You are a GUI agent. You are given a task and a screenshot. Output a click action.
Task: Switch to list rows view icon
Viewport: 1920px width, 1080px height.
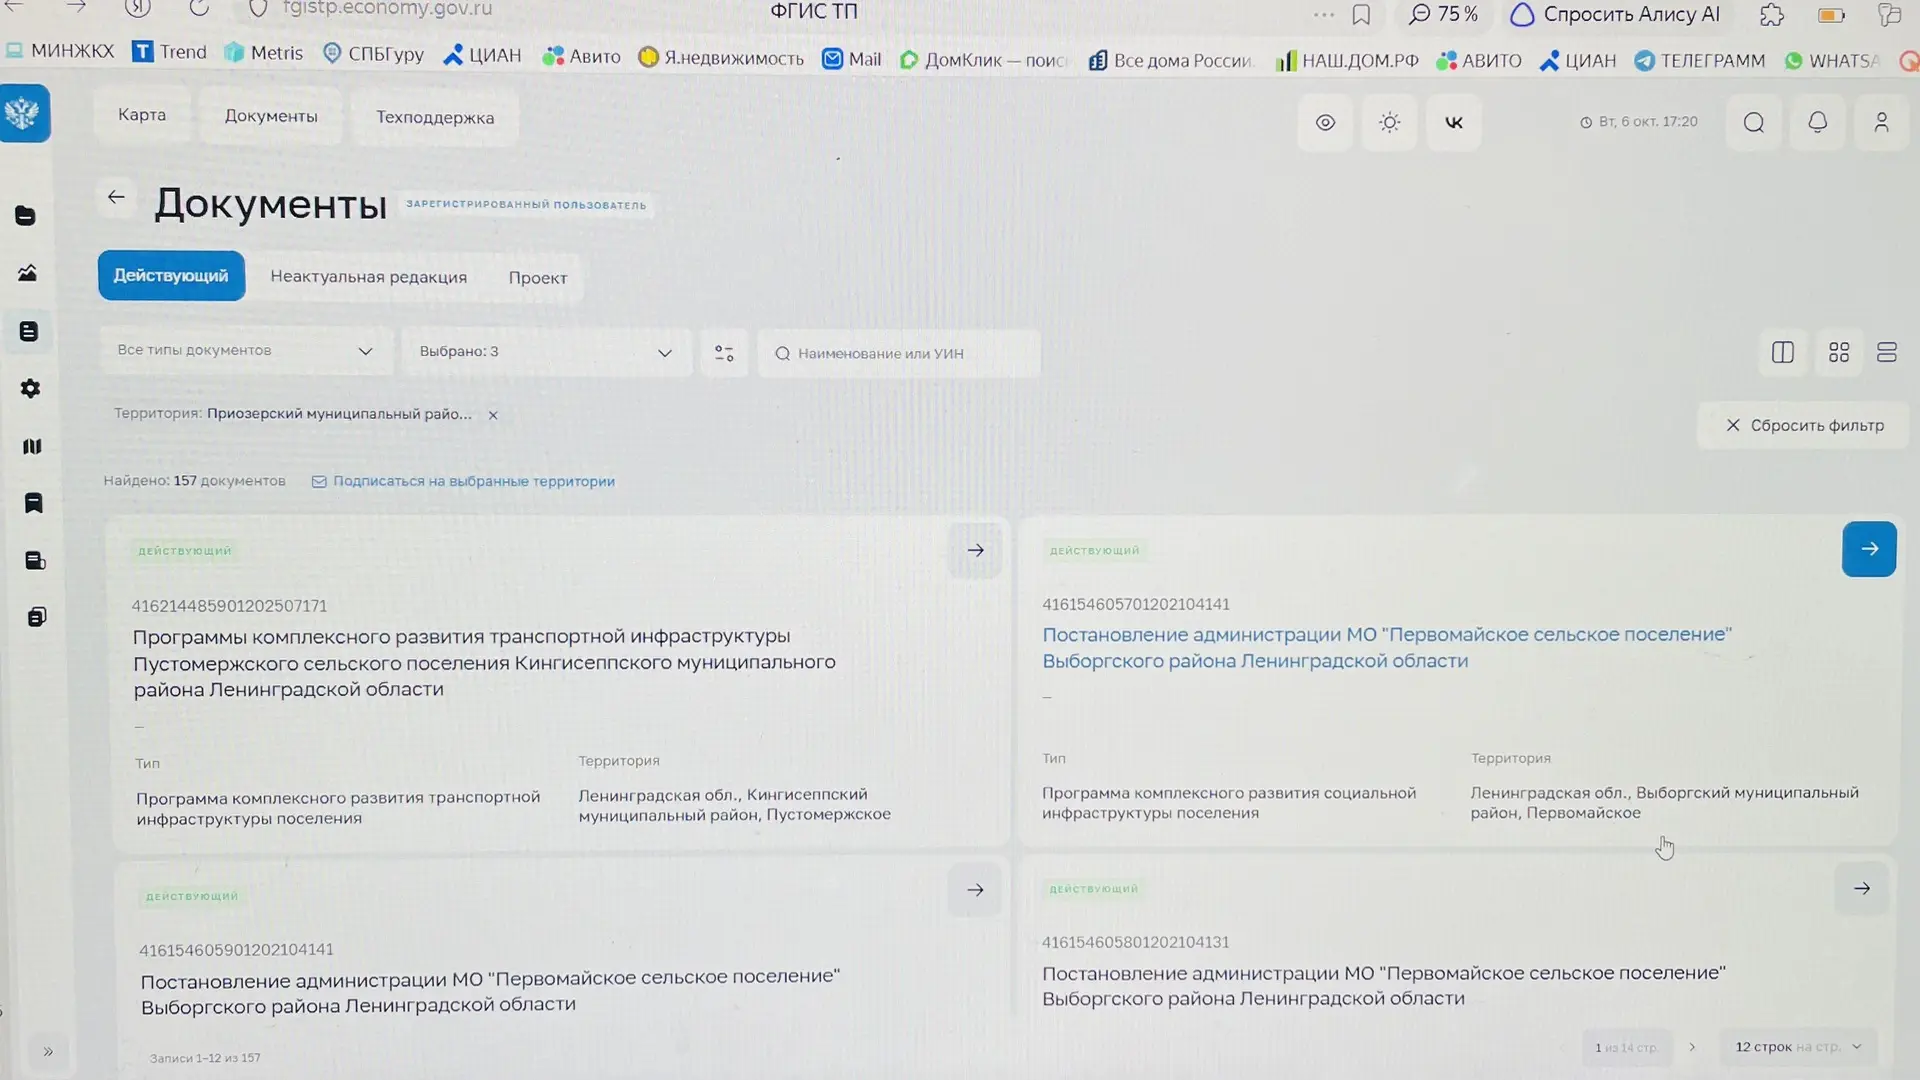pyautogui.click(x=1887, y=352)
